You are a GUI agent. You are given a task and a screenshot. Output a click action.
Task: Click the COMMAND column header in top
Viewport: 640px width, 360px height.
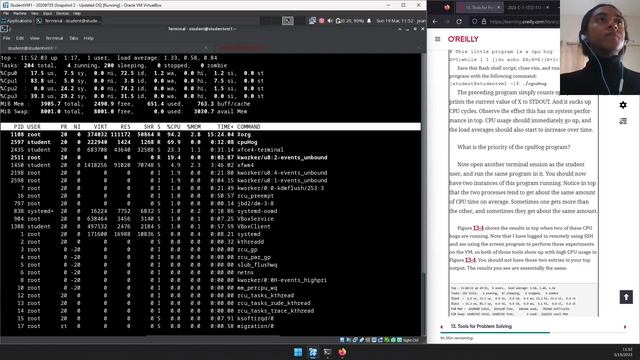(x=248, y=127)
